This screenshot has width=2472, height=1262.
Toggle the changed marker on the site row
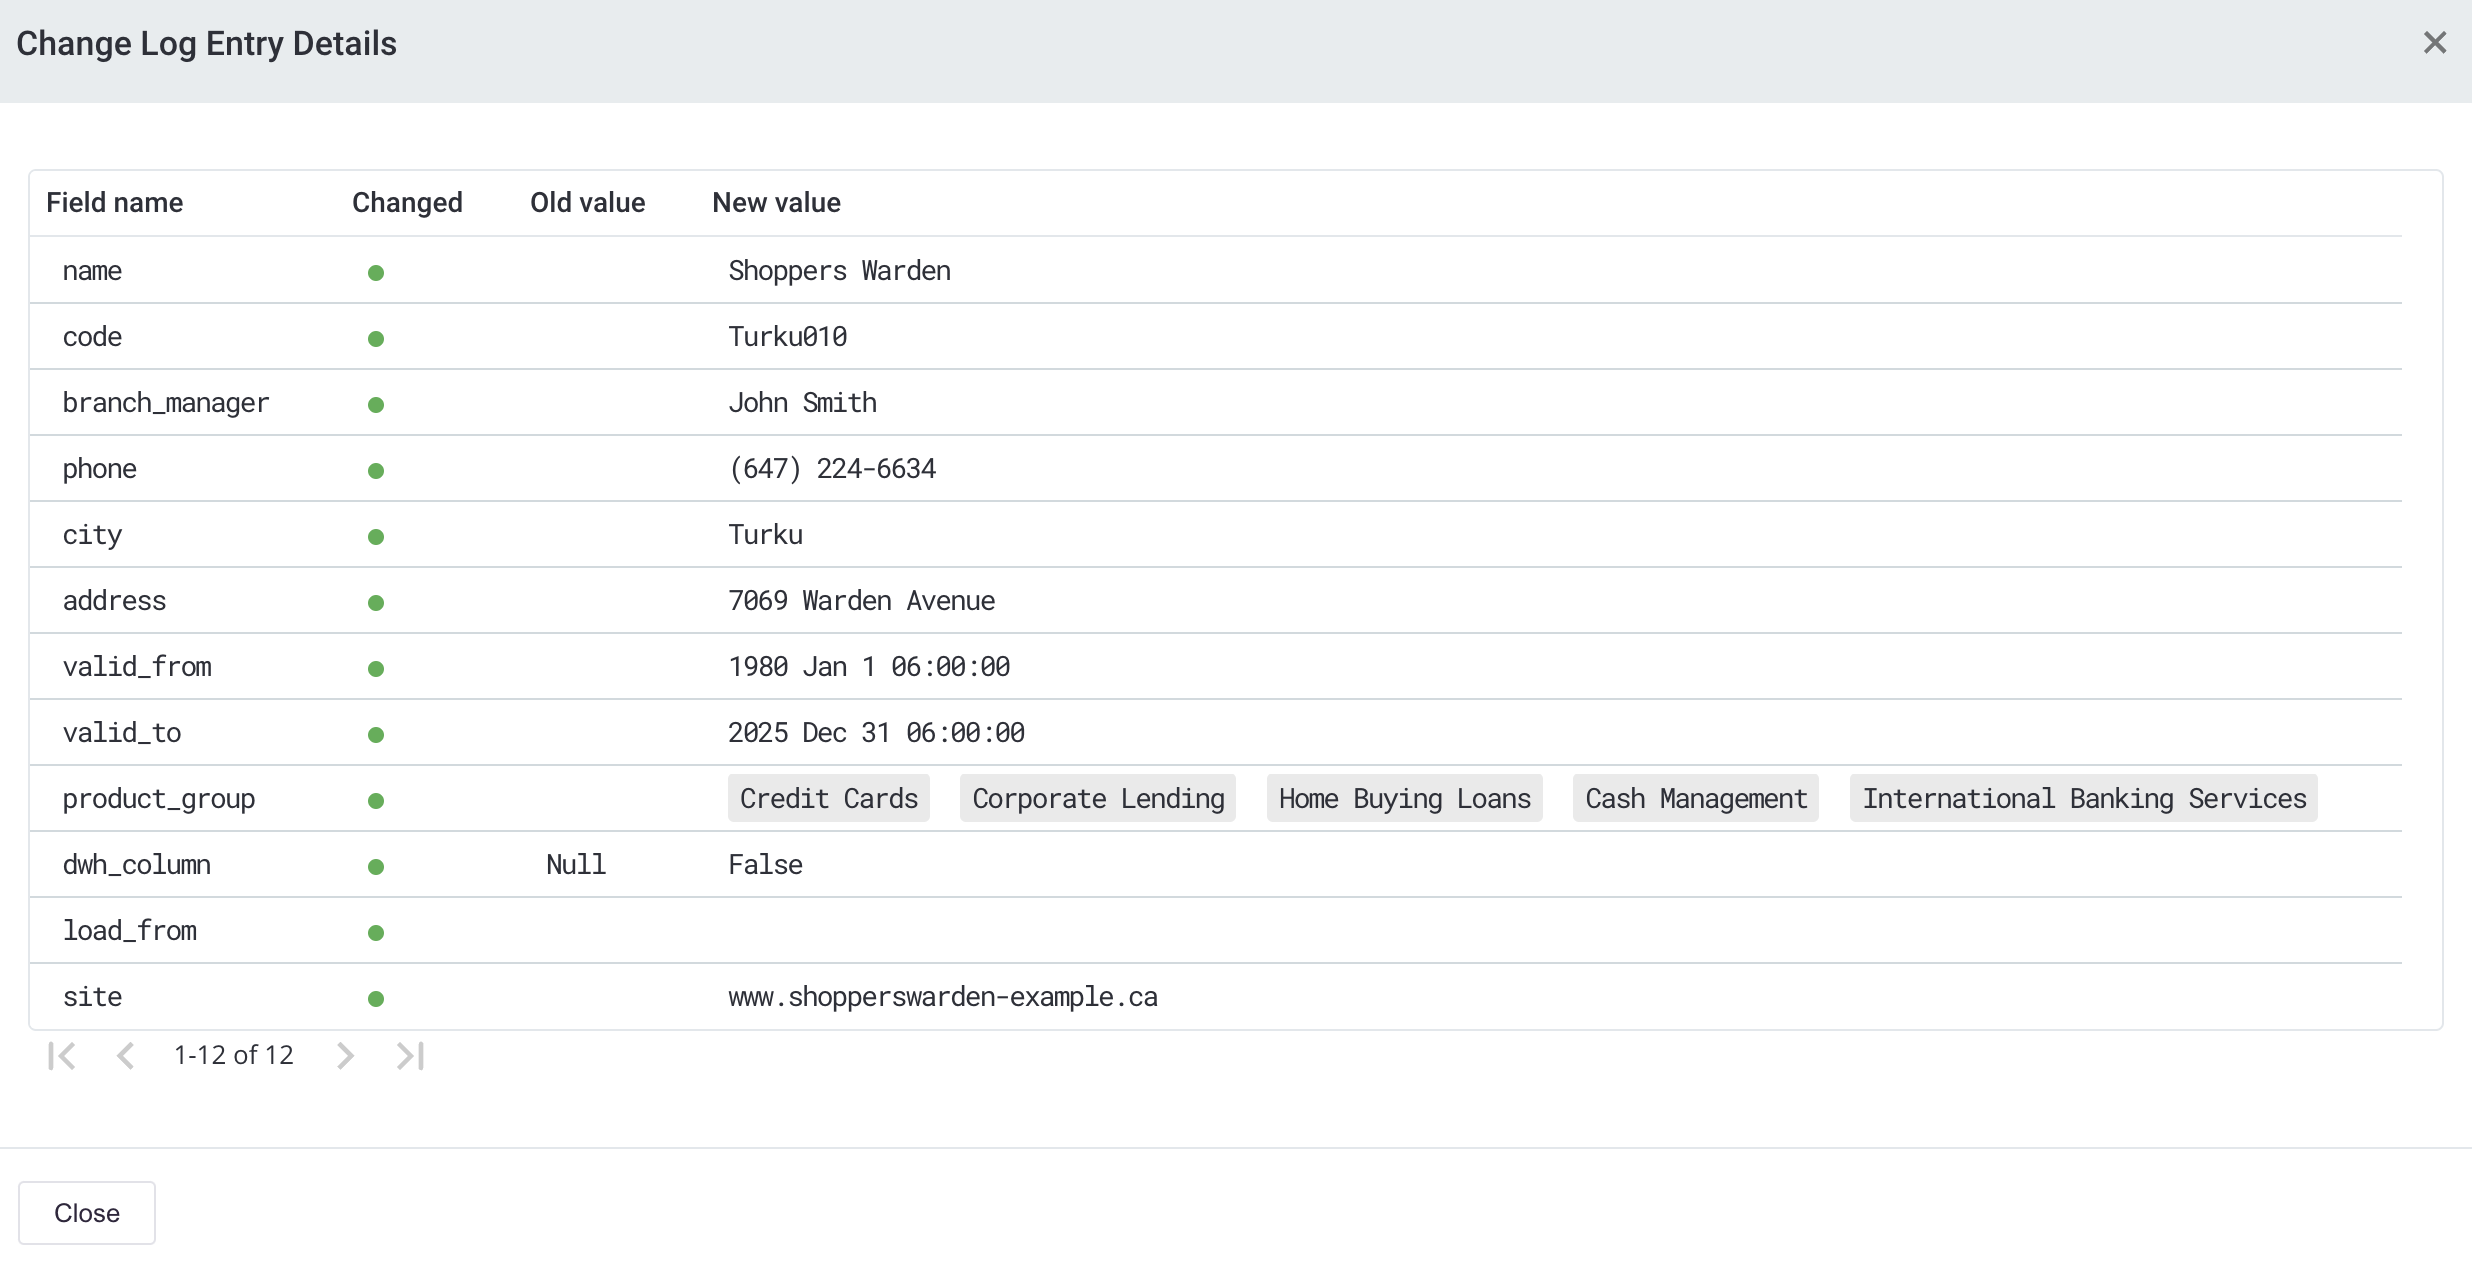click(x=376, y=998)
